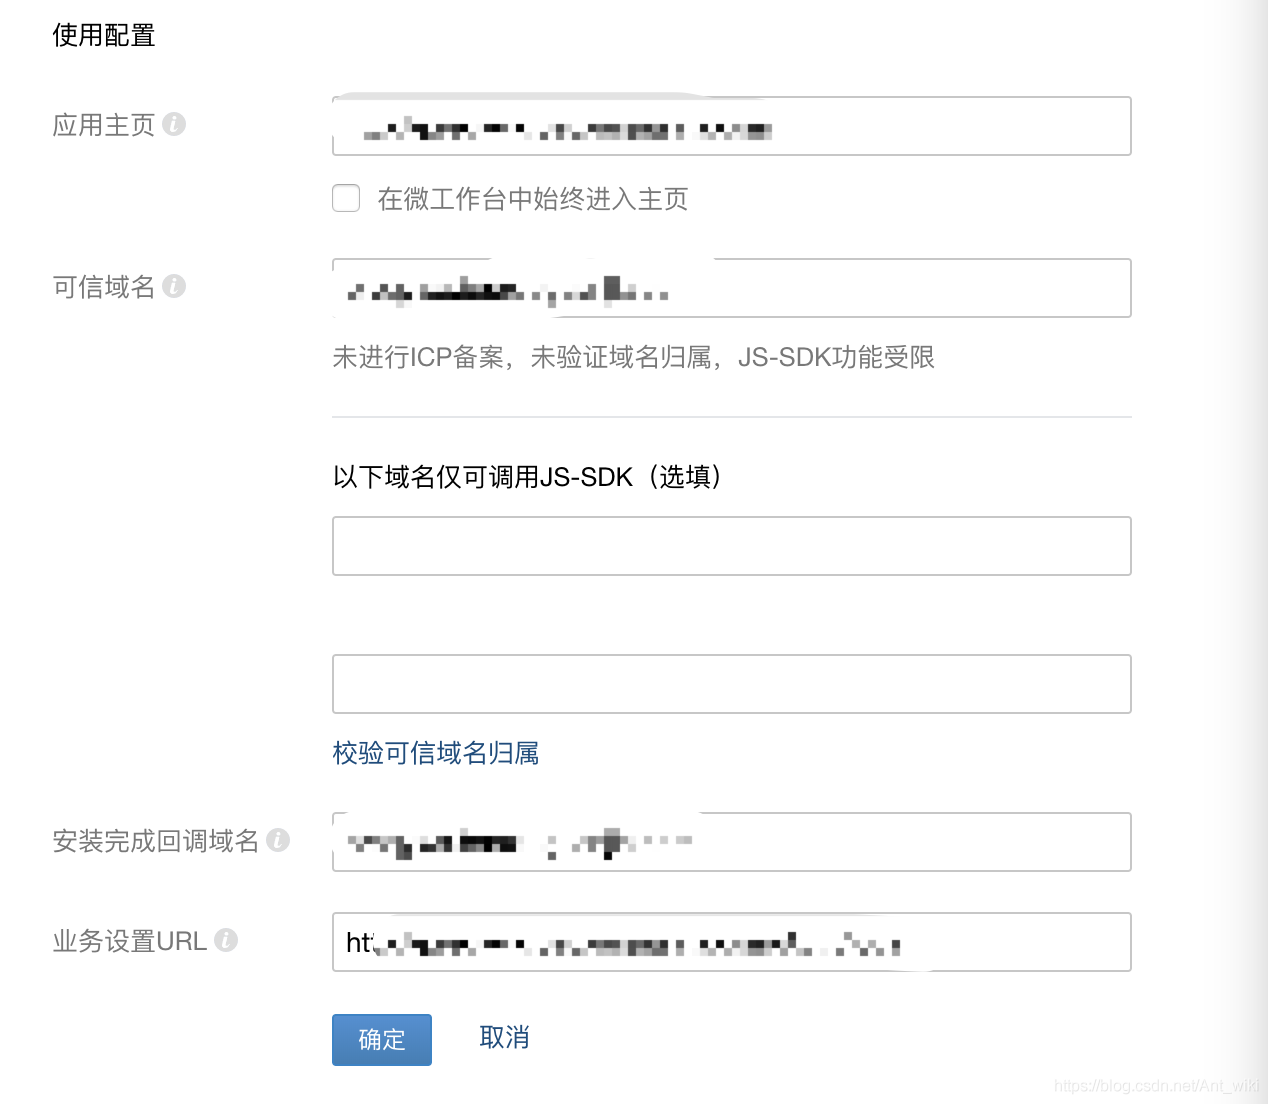Click the 在微工作台中始终进入主页 checkbox label text

[533, 199]
